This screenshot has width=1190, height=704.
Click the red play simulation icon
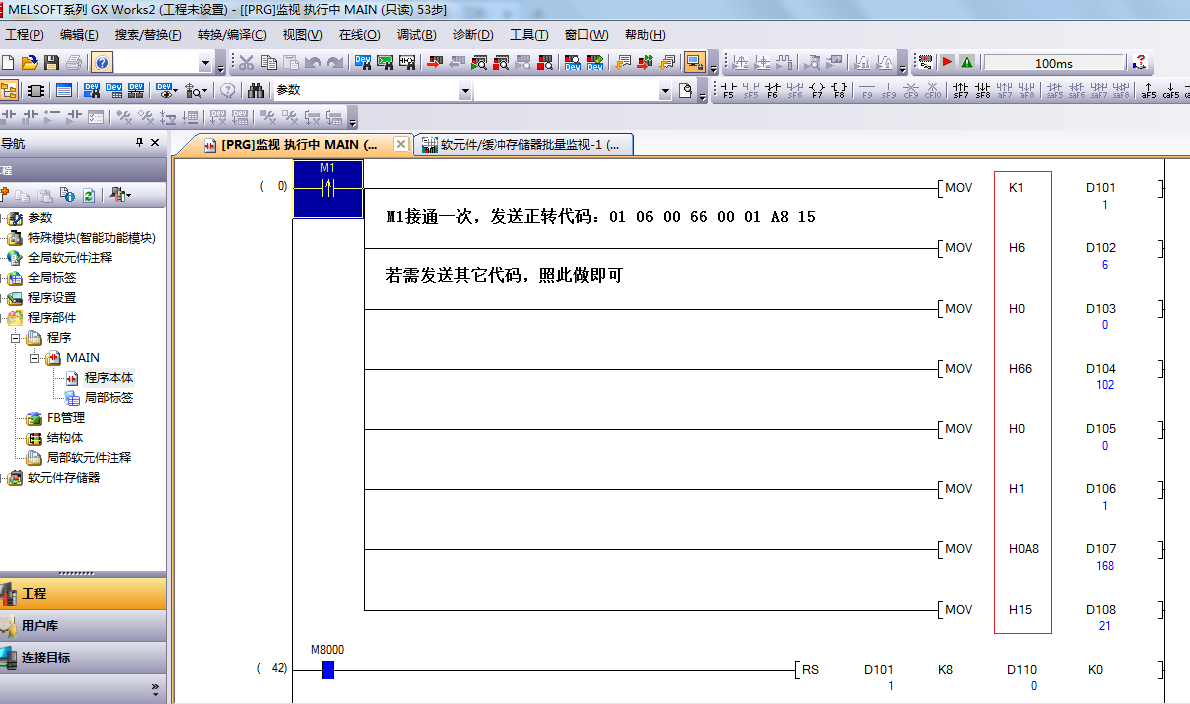[946, 63]
